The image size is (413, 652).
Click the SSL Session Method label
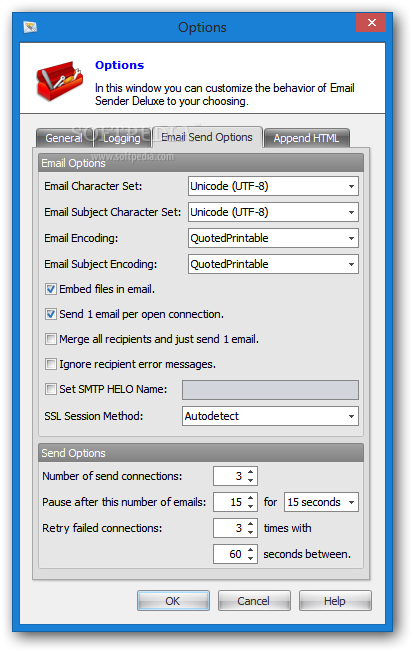pyautogui.click(x=94, y=416)
